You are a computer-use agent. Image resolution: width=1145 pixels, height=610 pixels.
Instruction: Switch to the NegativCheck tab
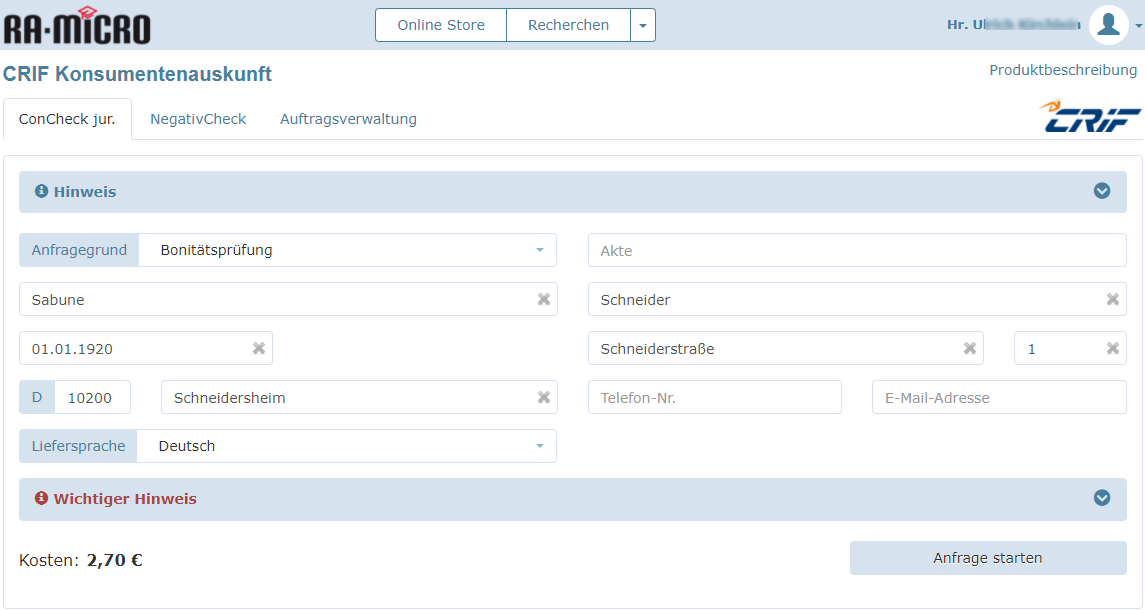(198, 118)
